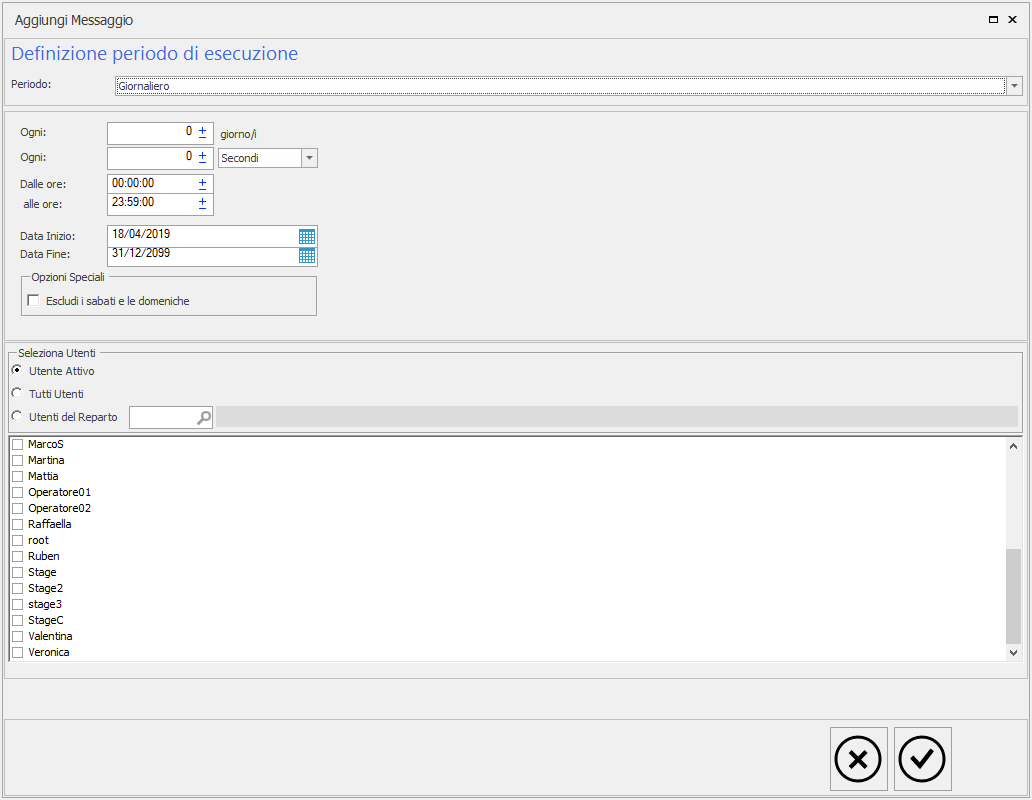Open the Secondi unit dropdown
This screenshot has width=1032, height=800.
tap(309, 158)
